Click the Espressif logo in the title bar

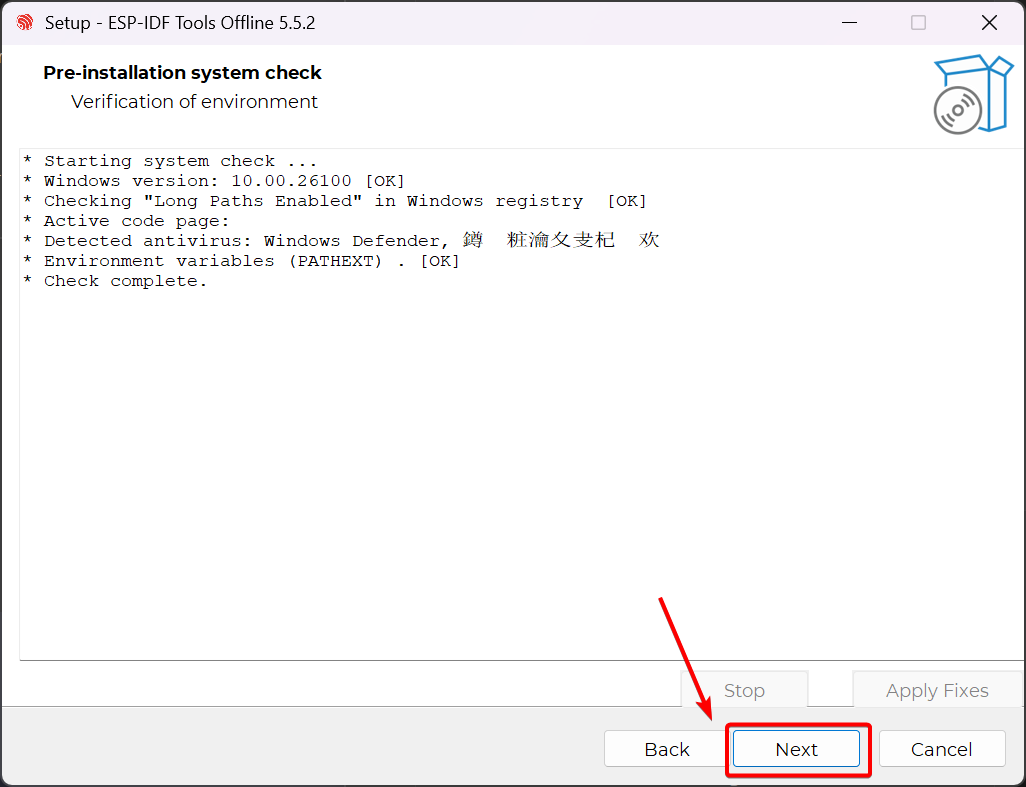[x=25, y=22]
